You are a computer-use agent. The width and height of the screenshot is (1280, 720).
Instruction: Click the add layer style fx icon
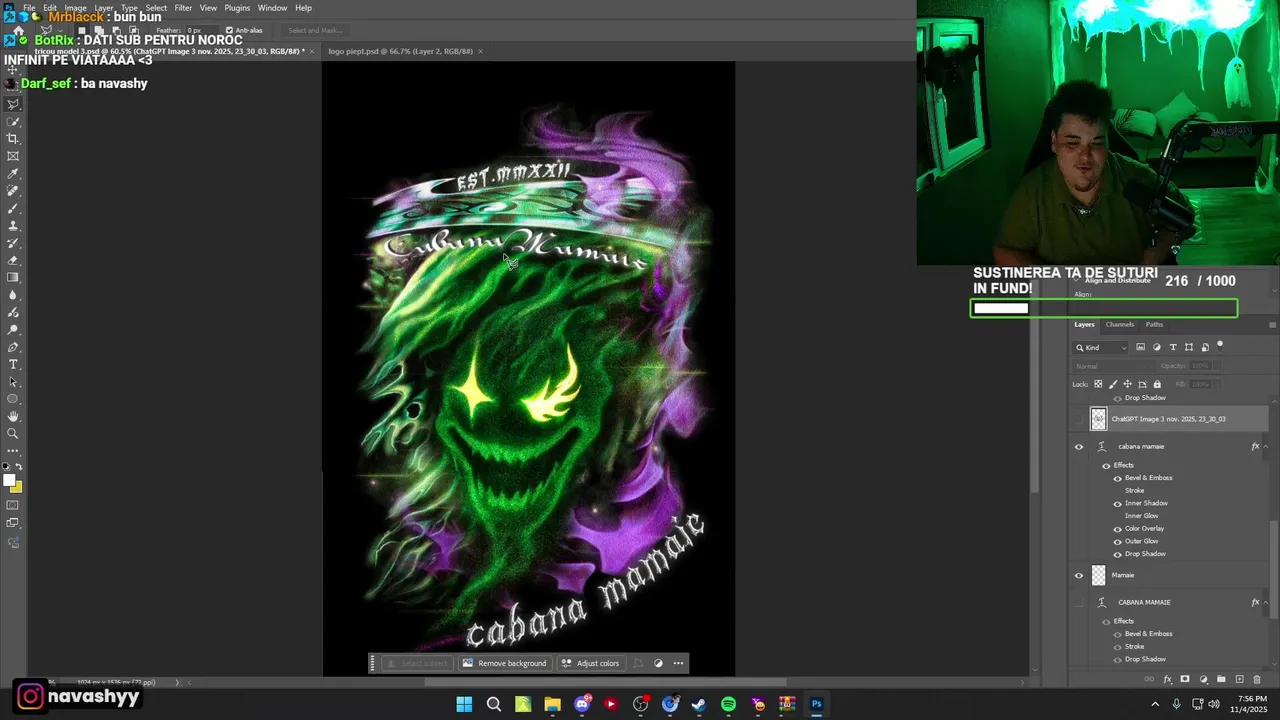tap(1167, 679)
